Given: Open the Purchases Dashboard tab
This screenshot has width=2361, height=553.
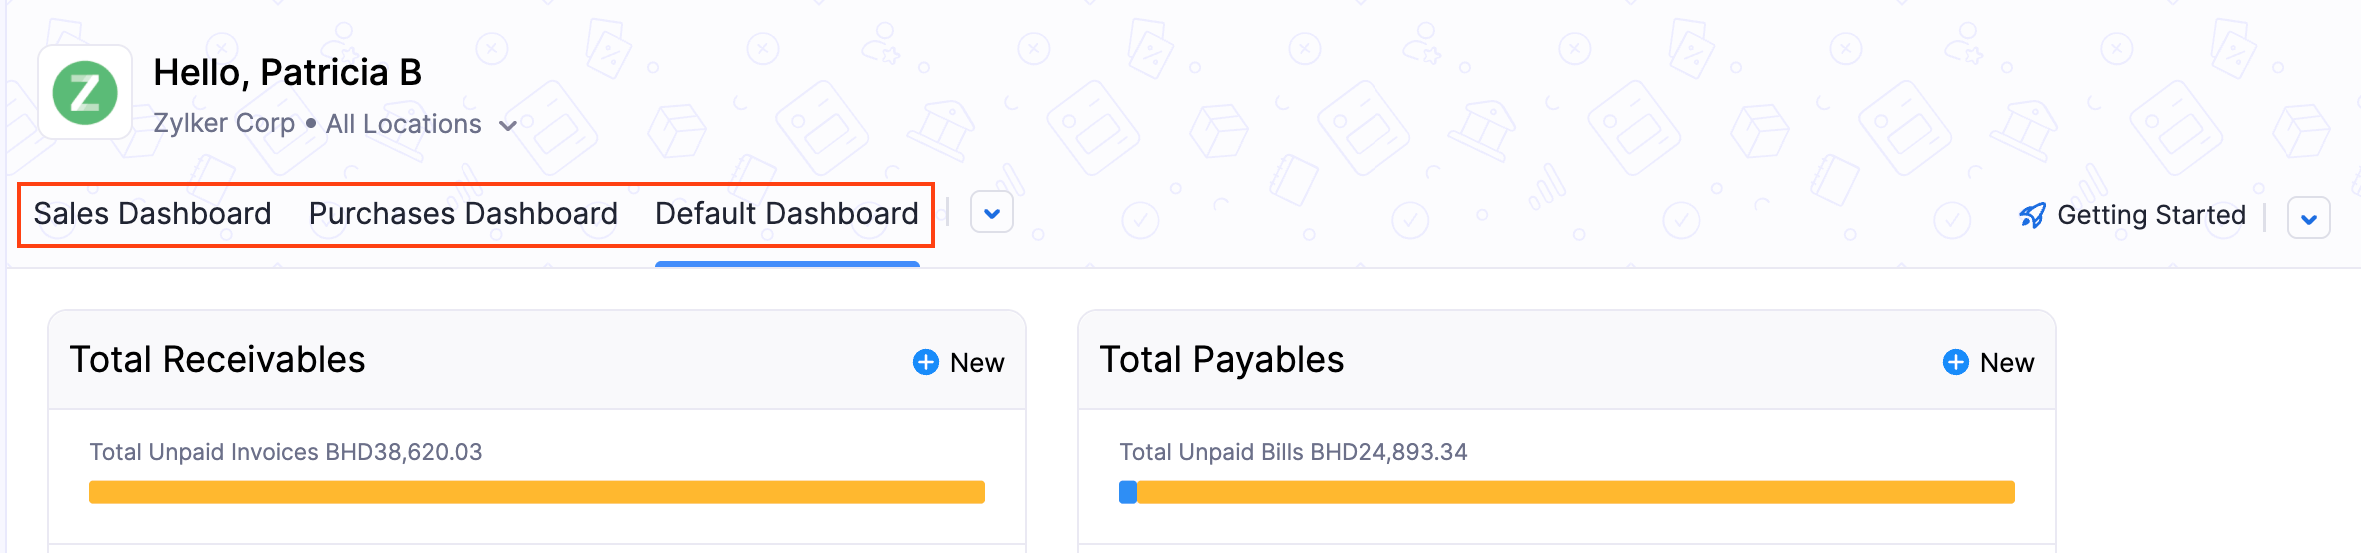Looking at the screenshot, I should (x=463, y=214).
